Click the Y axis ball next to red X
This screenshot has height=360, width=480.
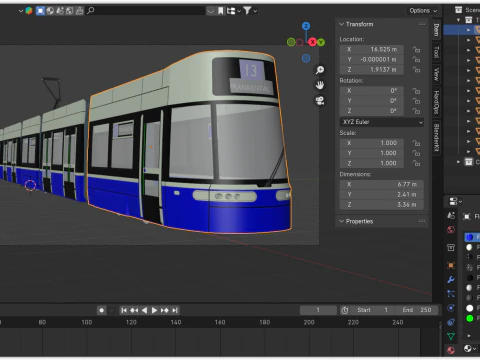point(321,42)
